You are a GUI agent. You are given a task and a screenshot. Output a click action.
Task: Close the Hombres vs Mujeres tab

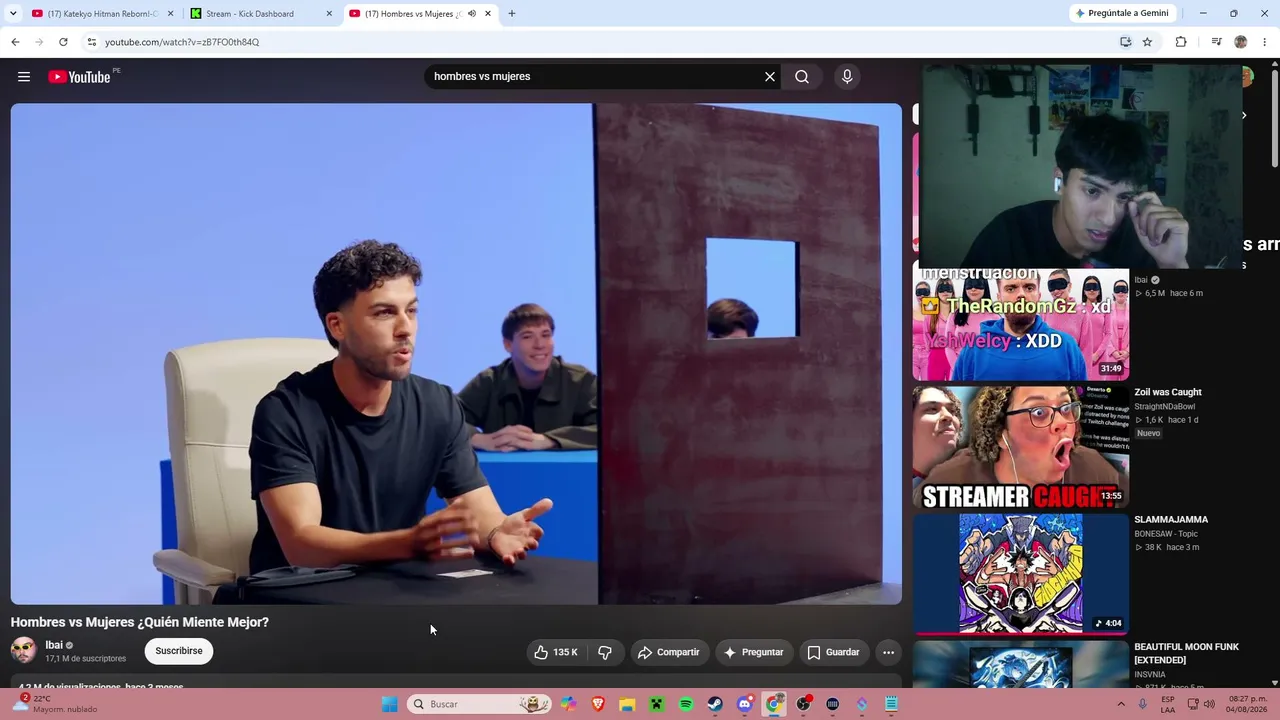[488, 14]
